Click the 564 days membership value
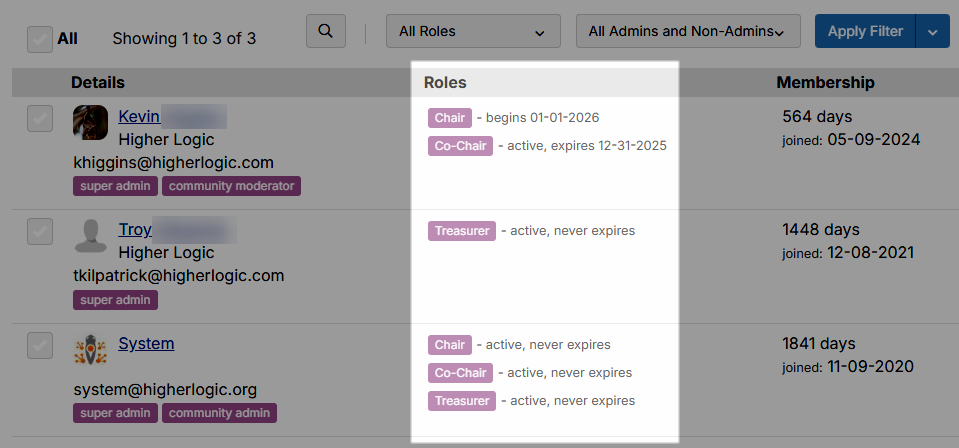 [x=817, y=116]
